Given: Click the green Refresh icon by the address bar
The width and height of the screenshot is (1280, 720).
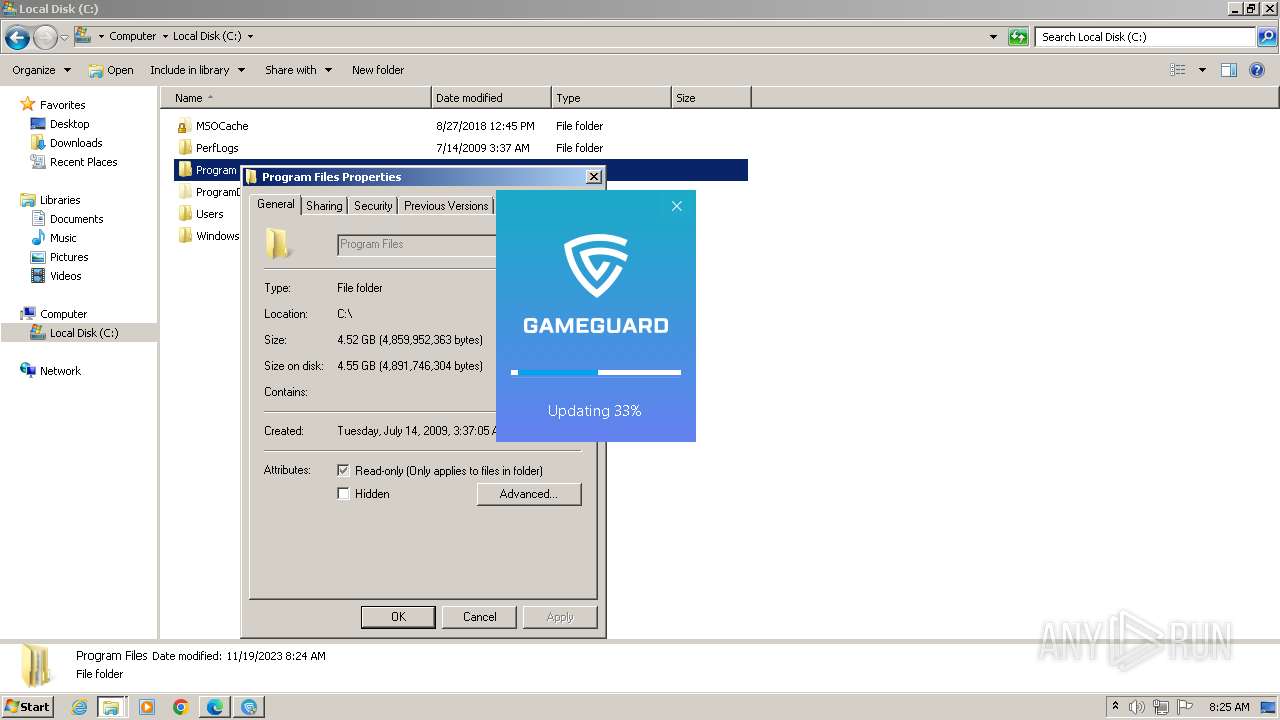Looking at the screenshot, I should [1018, 37].
